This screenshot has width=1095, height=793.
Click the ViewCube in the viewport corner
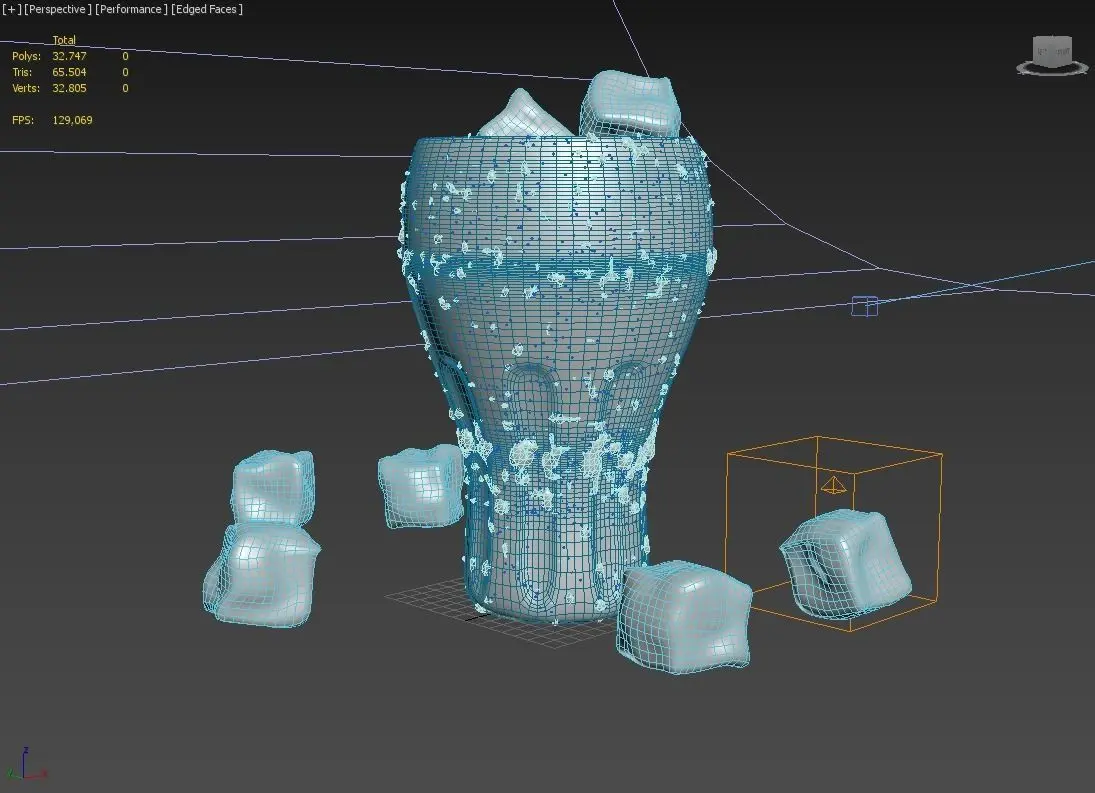(x=1052, y=55)
